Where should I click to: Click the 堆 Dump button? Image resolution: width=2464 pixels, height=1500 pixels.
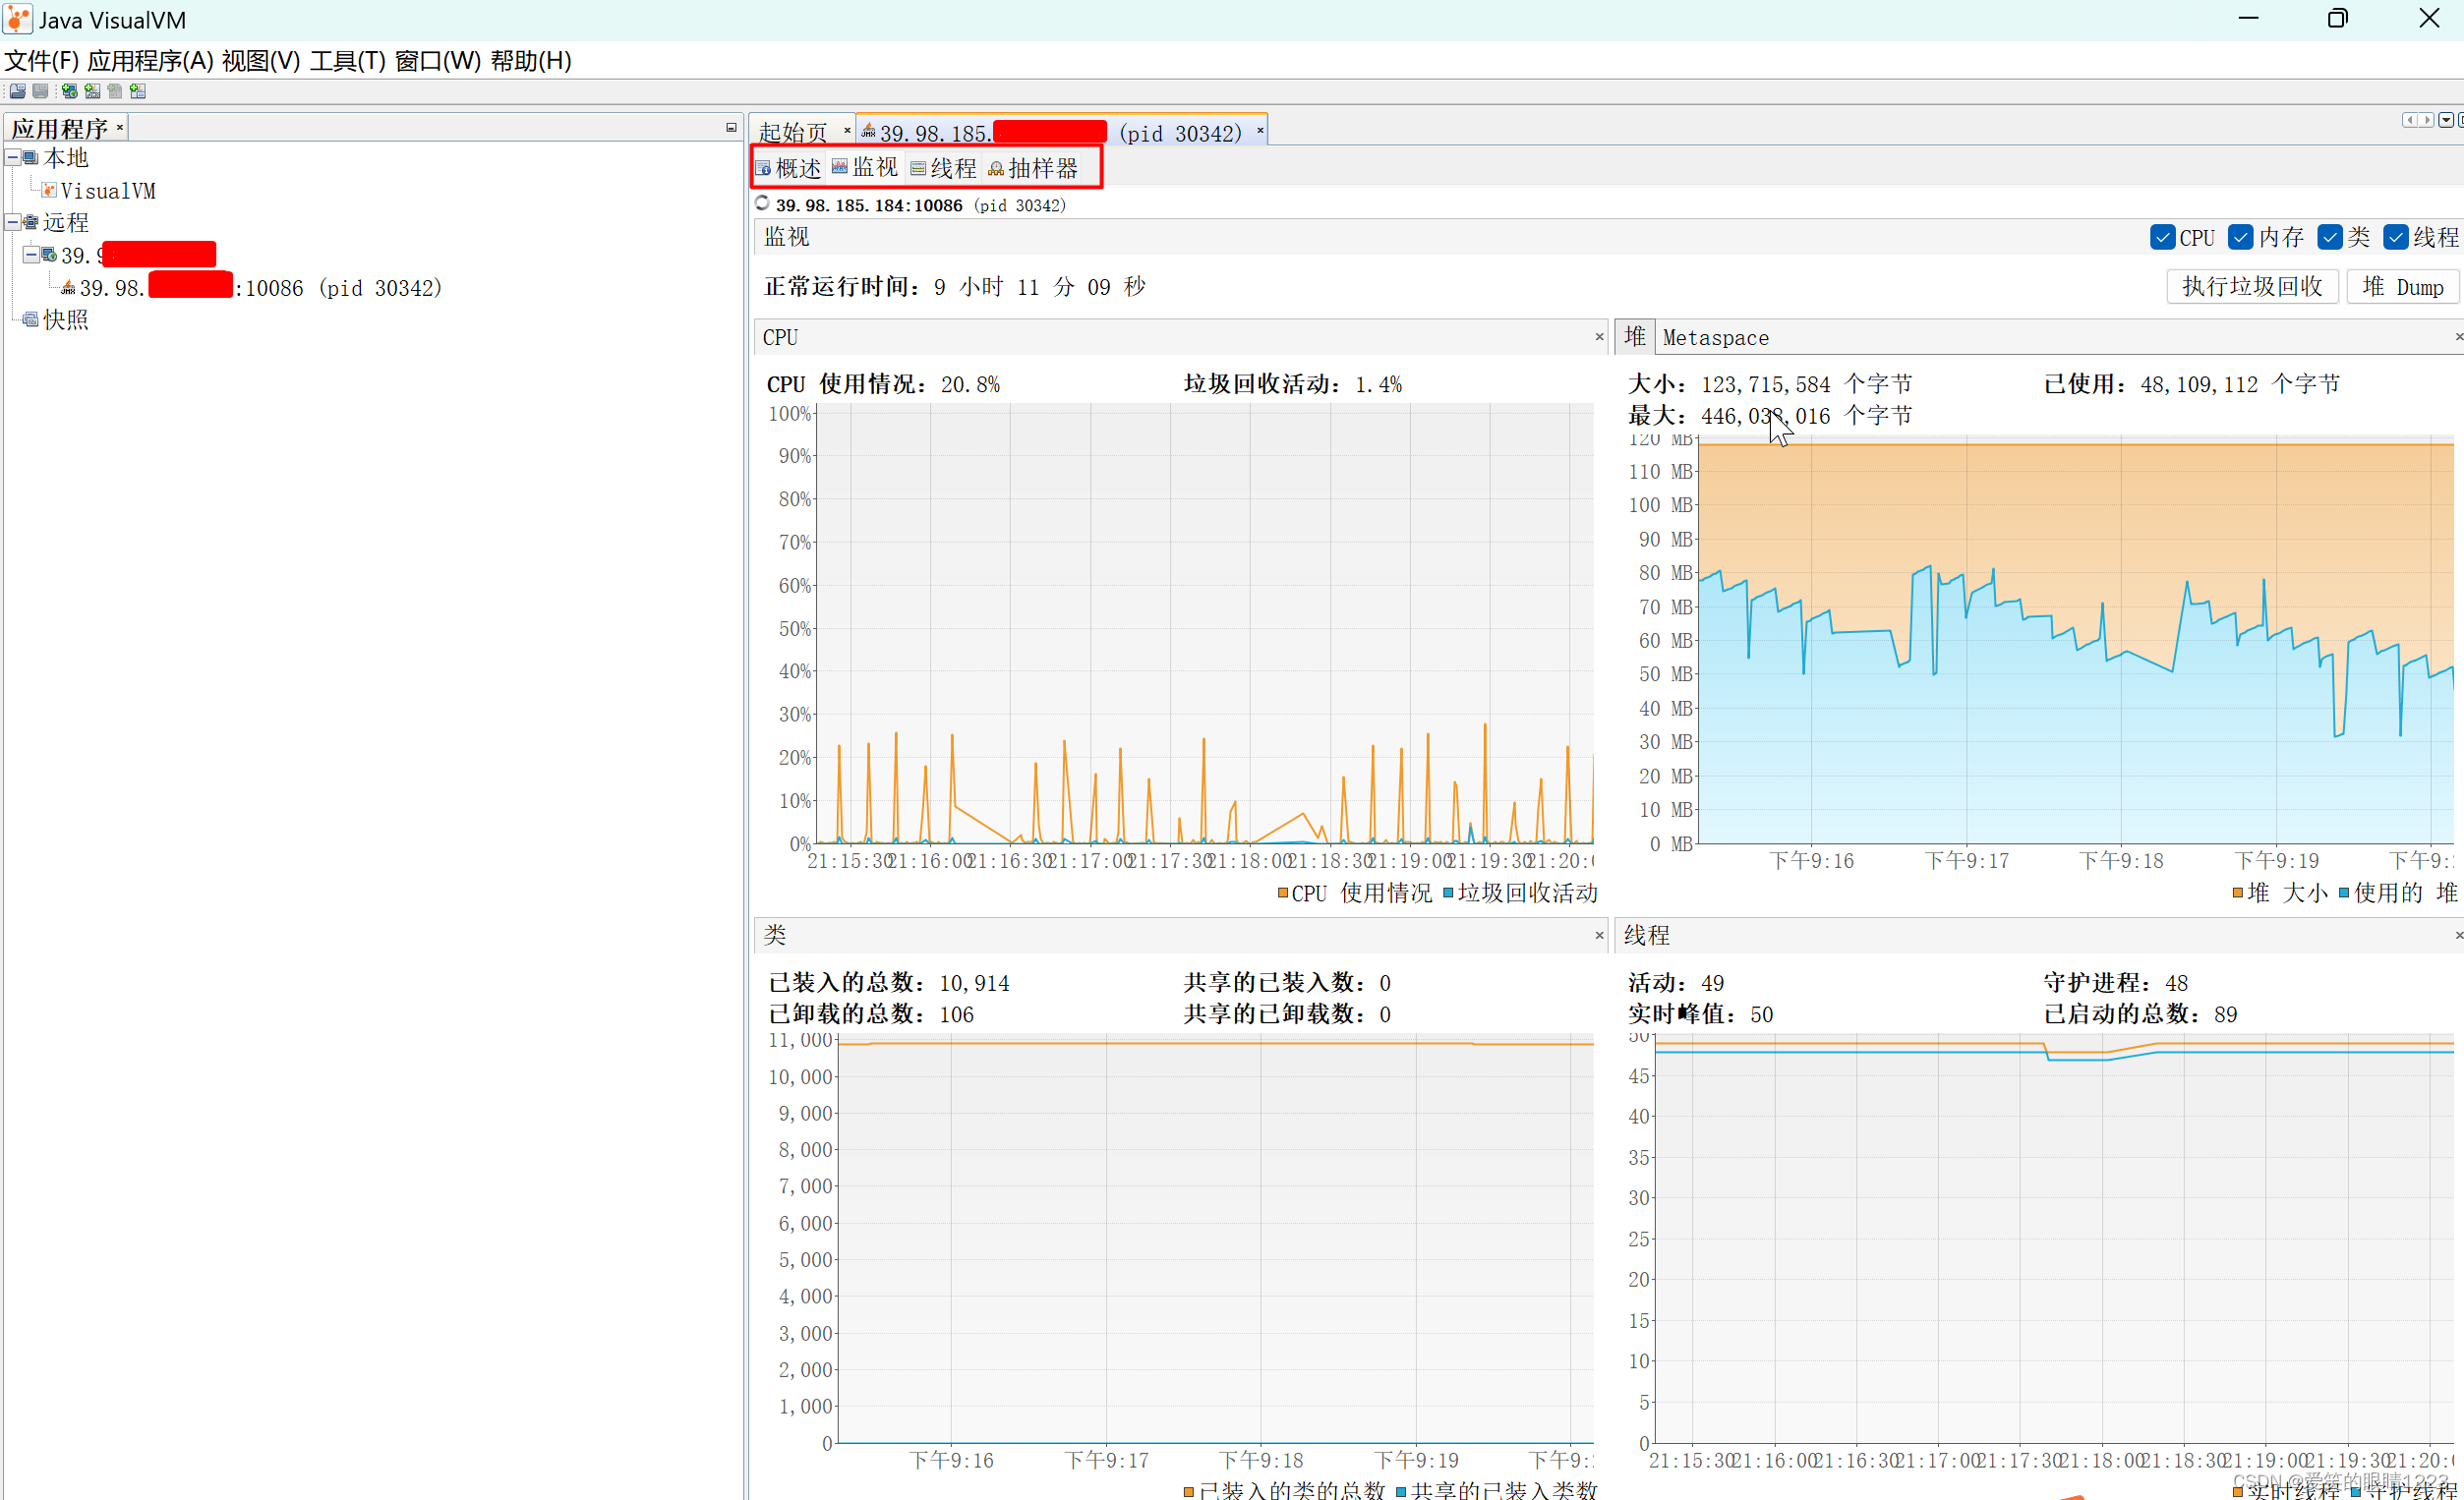(x=2402, y=287)
